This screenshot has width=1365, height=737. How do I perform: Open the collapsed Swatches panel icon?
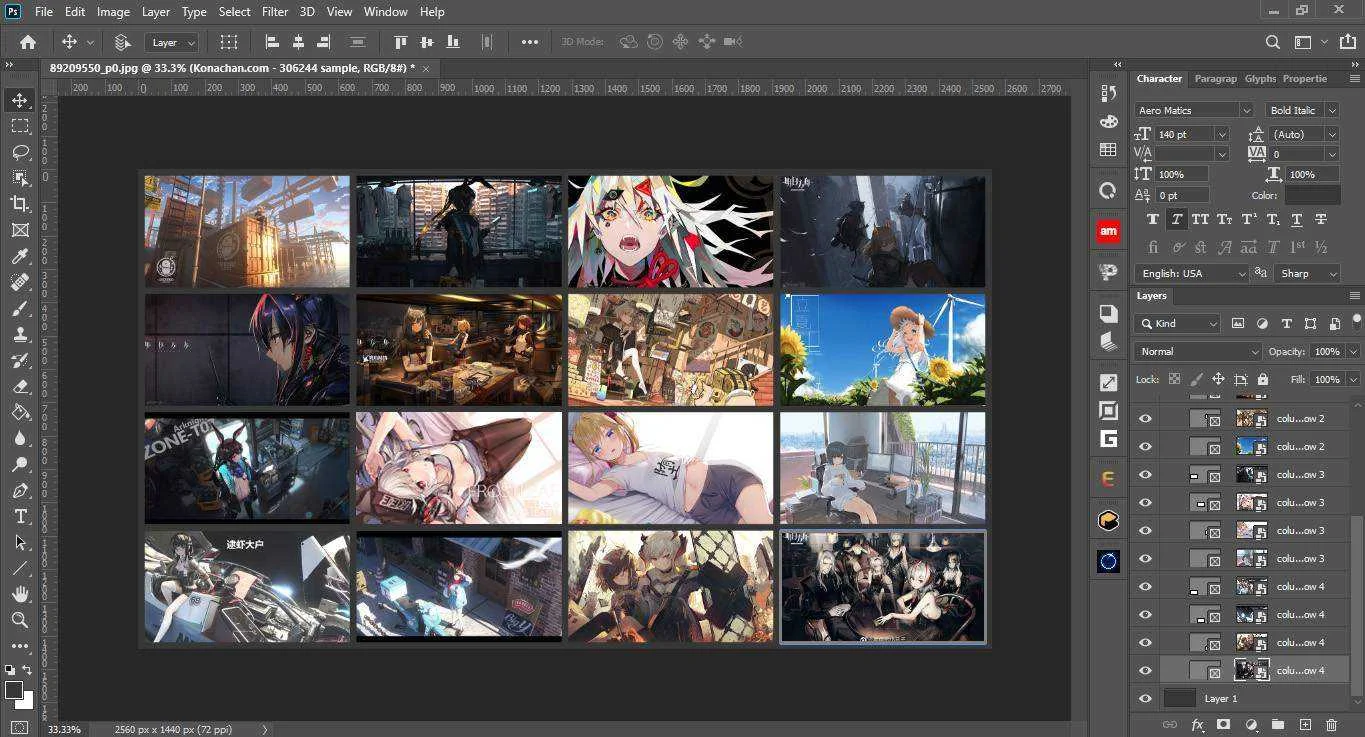point(1108,149)
